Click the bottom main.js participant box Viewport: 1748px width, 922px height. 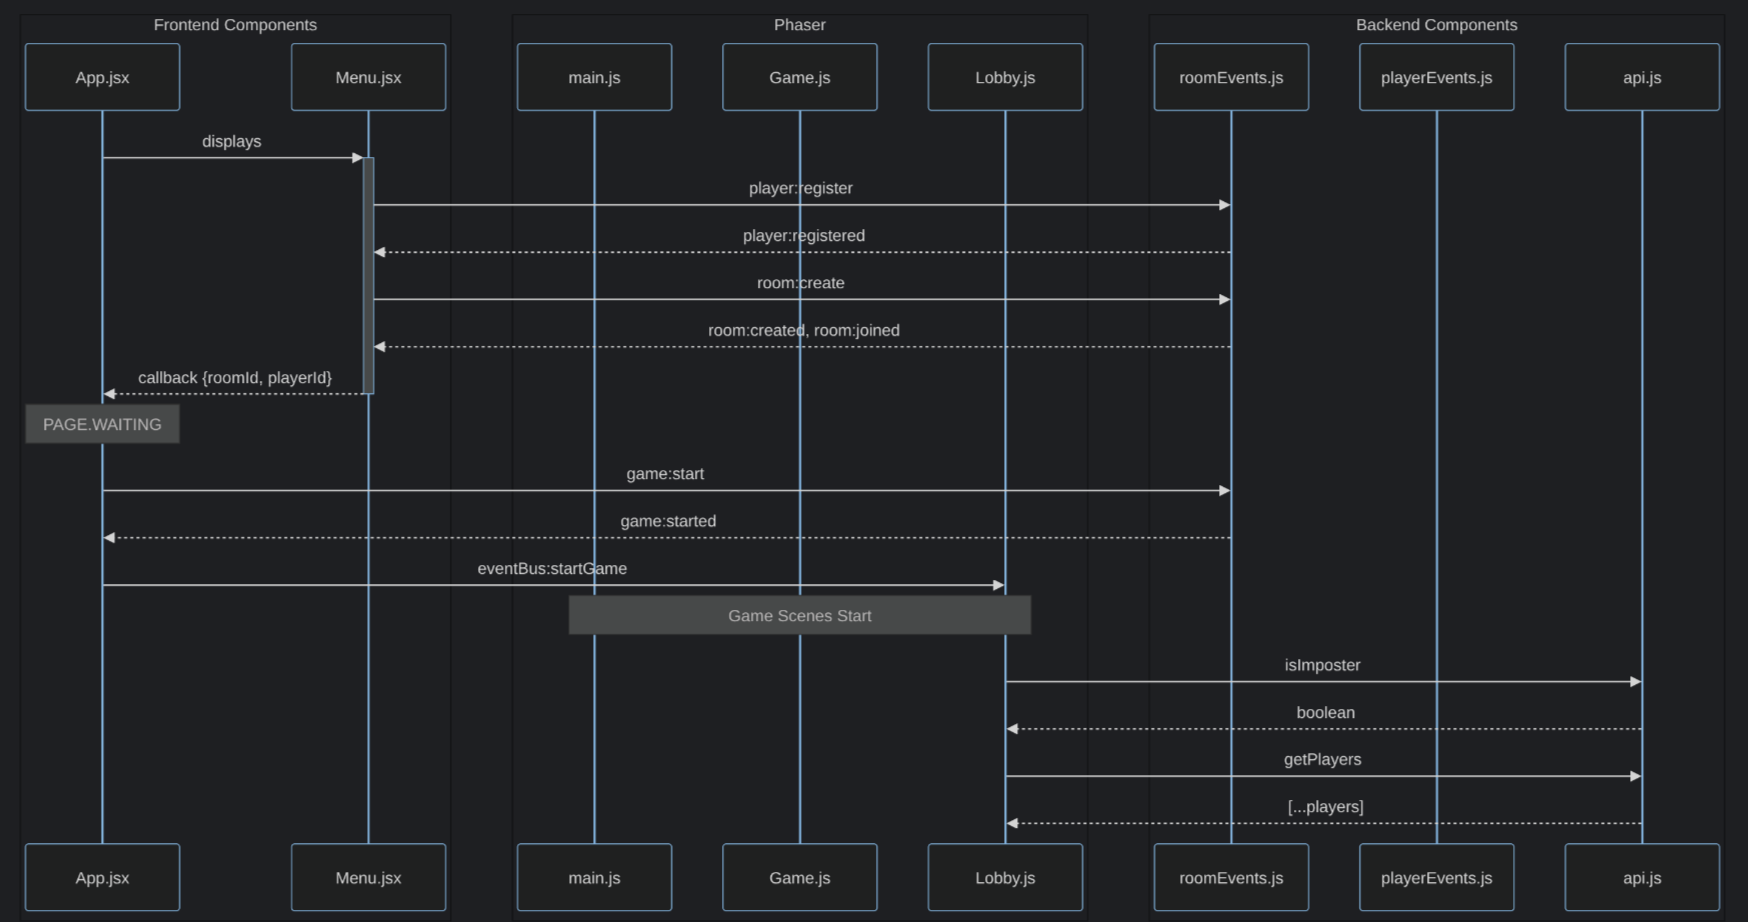(594, 877)
